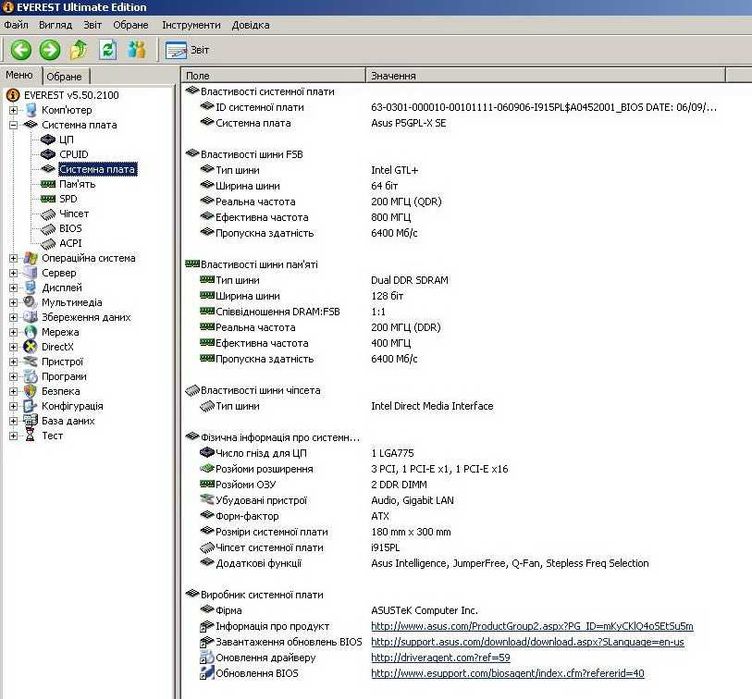Click the Збереження даних drive icon
Screen dimensions: 752x699
[x=31, y=317]
